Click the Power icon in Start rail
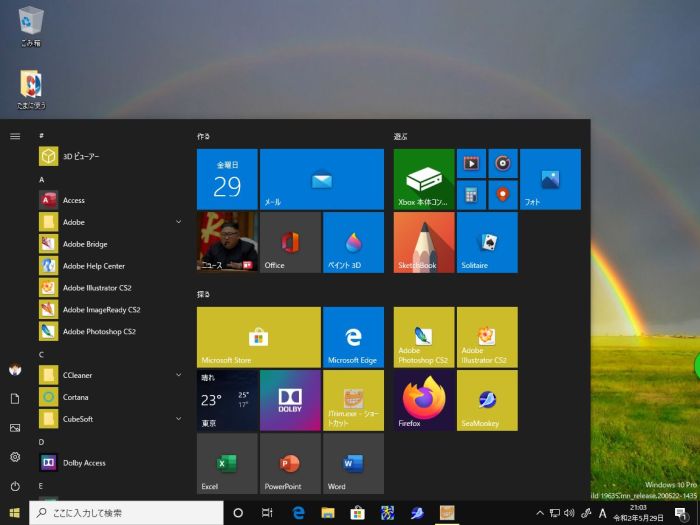Screen dimensions: 700x525 point(15,486)
